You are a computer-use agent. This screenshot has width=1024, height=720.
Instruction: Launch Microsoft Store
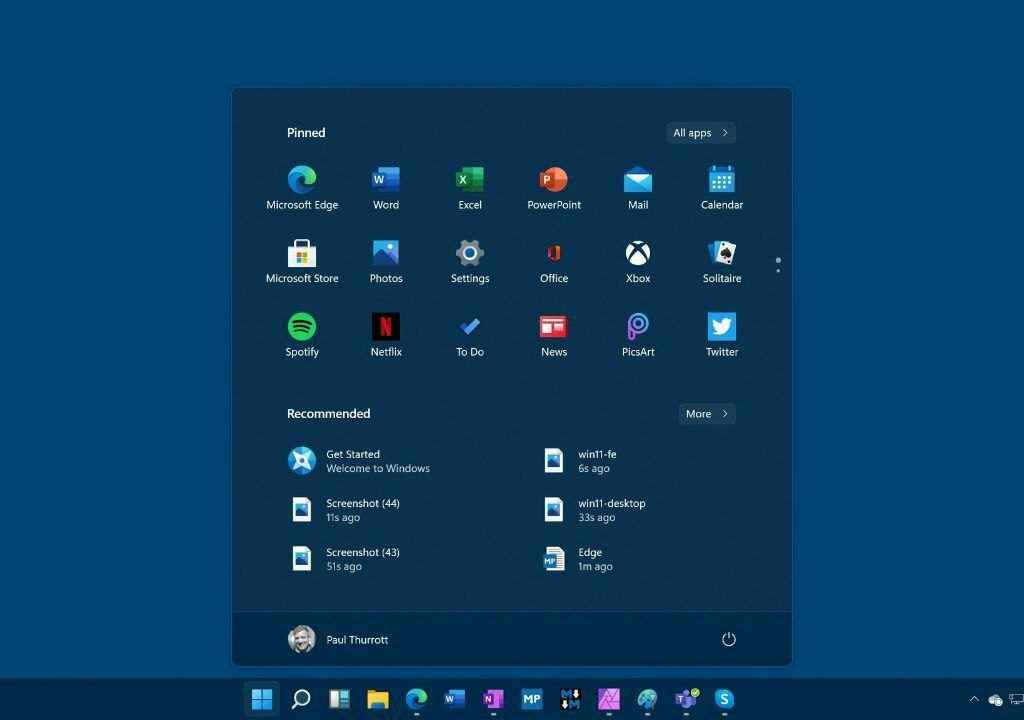[302, 261]
